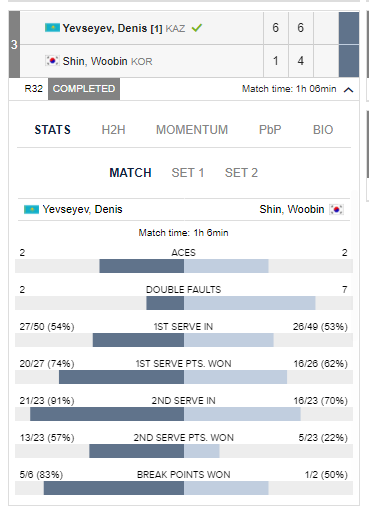The image size is (369, 508).
Task: Click the green winner checkmark icon
Action: click(x=197, y=28)
